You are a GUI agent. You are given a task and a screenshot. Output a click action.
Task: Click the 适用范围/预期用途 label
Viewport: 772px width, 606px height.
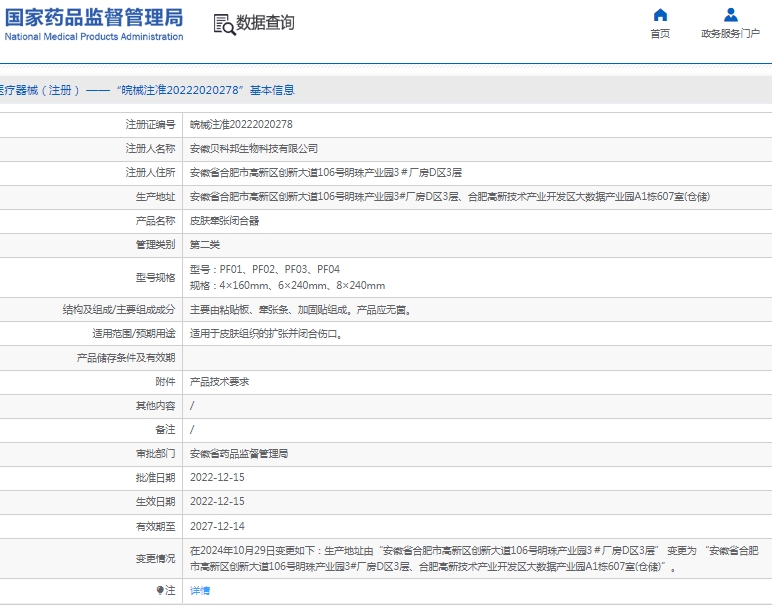point(133,334)
